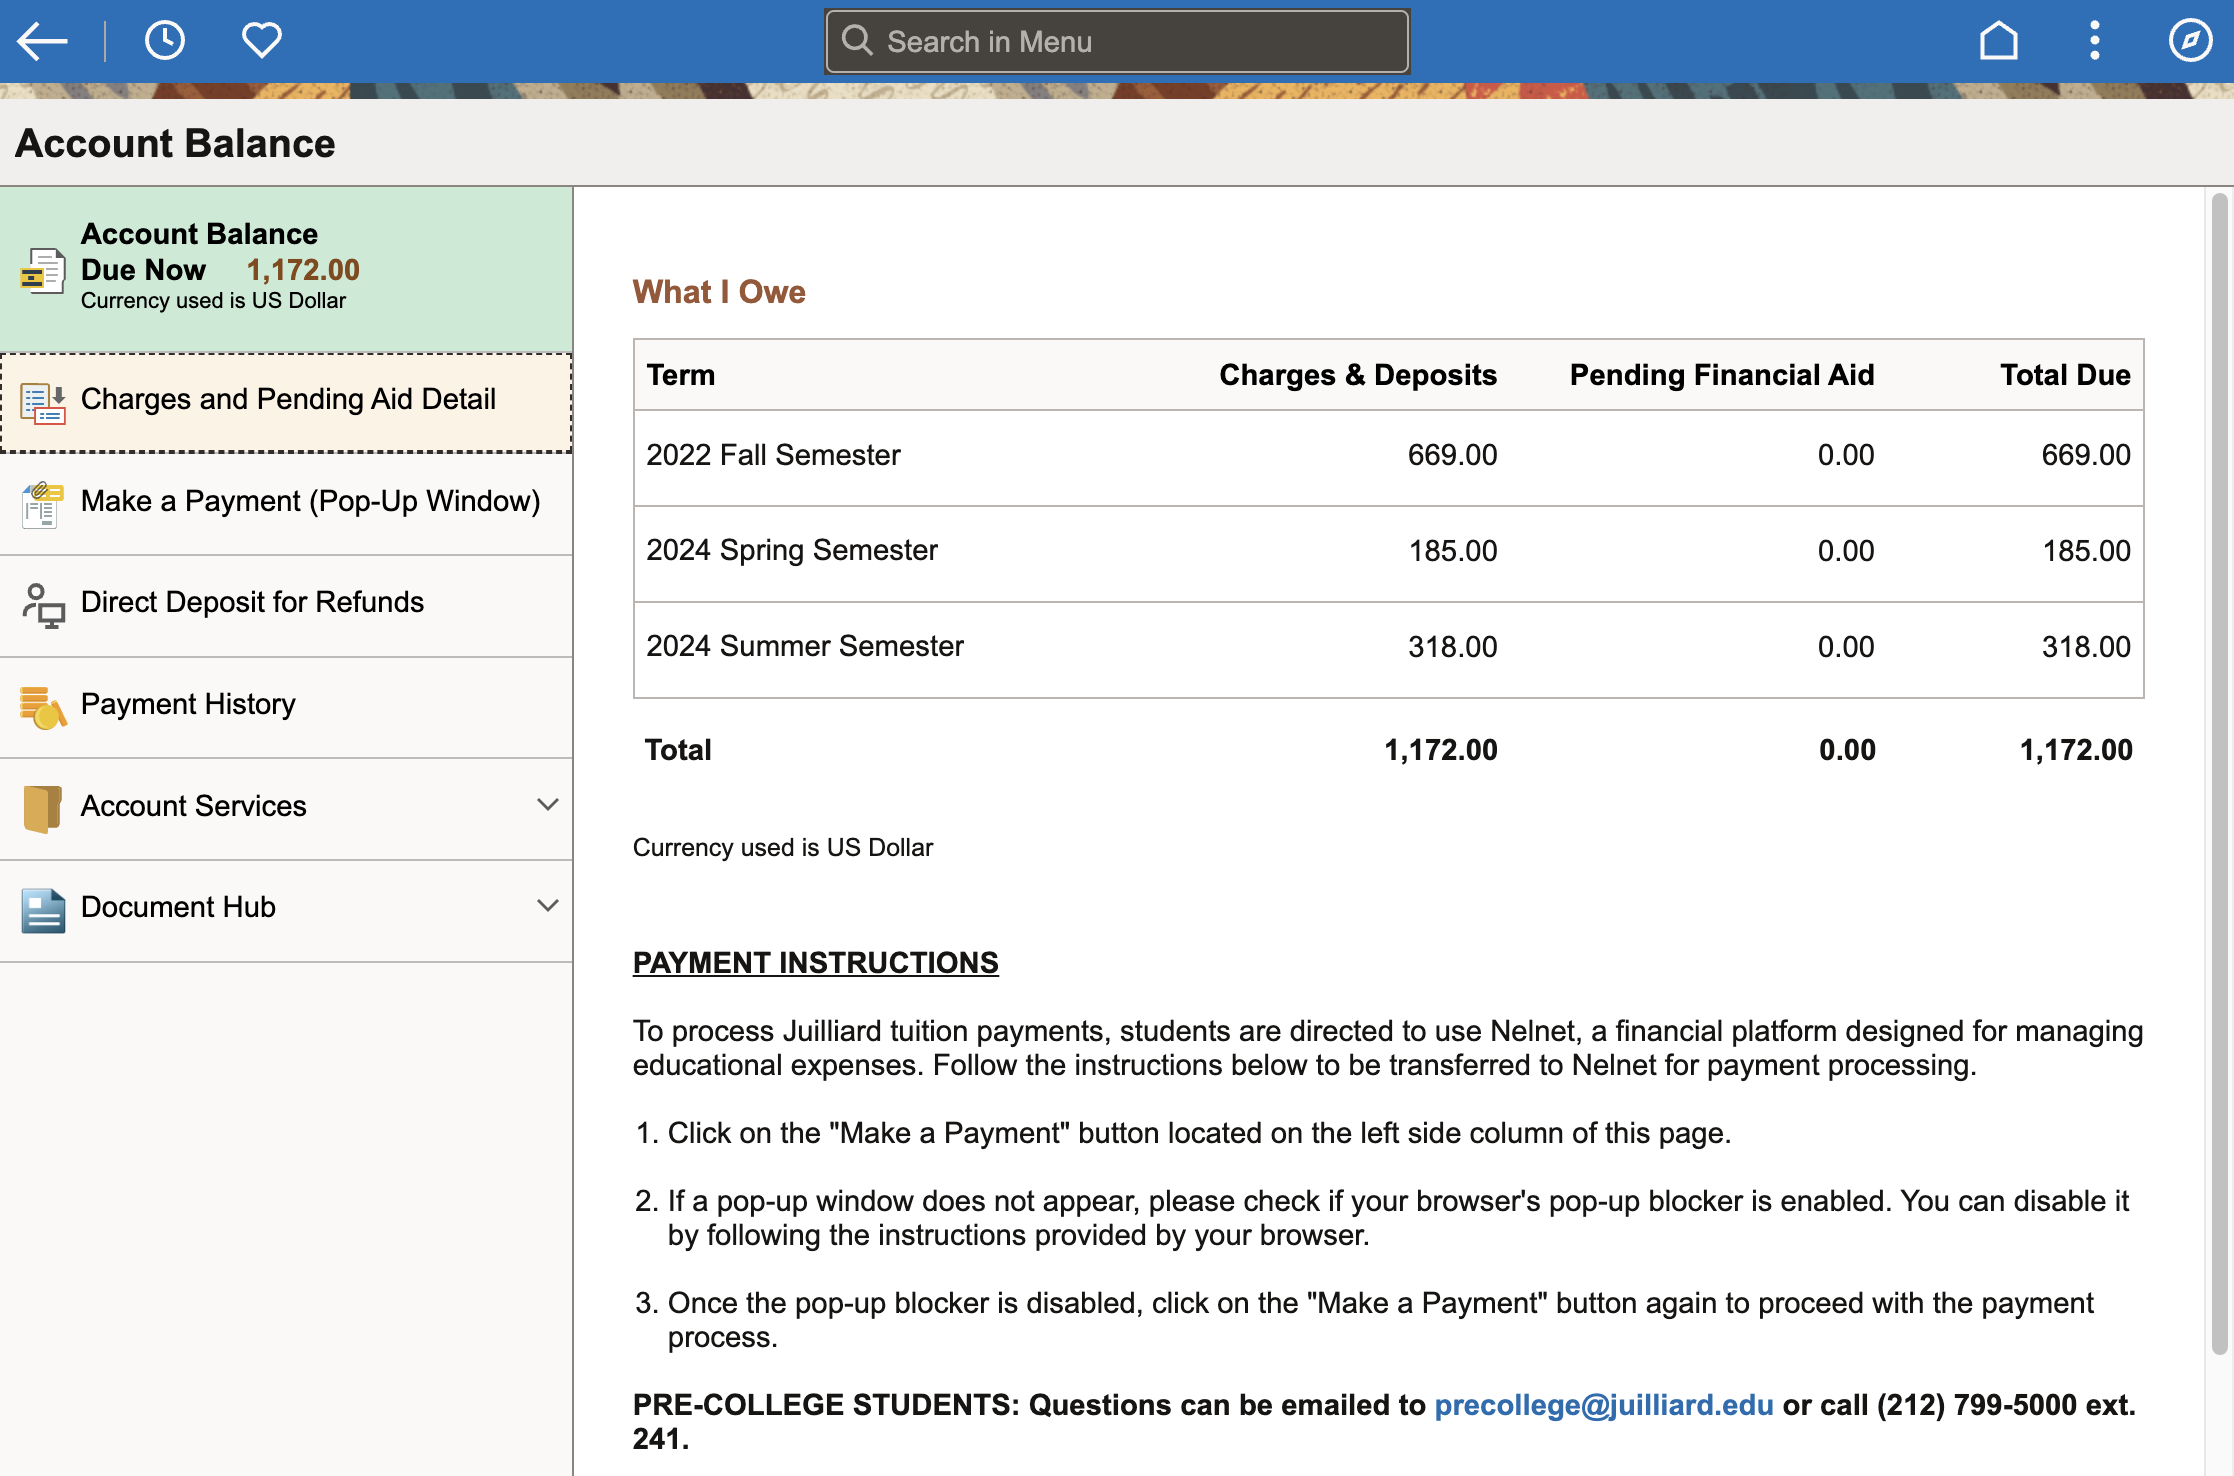Click the Account Balance page title
The height and width of the screenshot is (1476, 2234).
[175, 143]
